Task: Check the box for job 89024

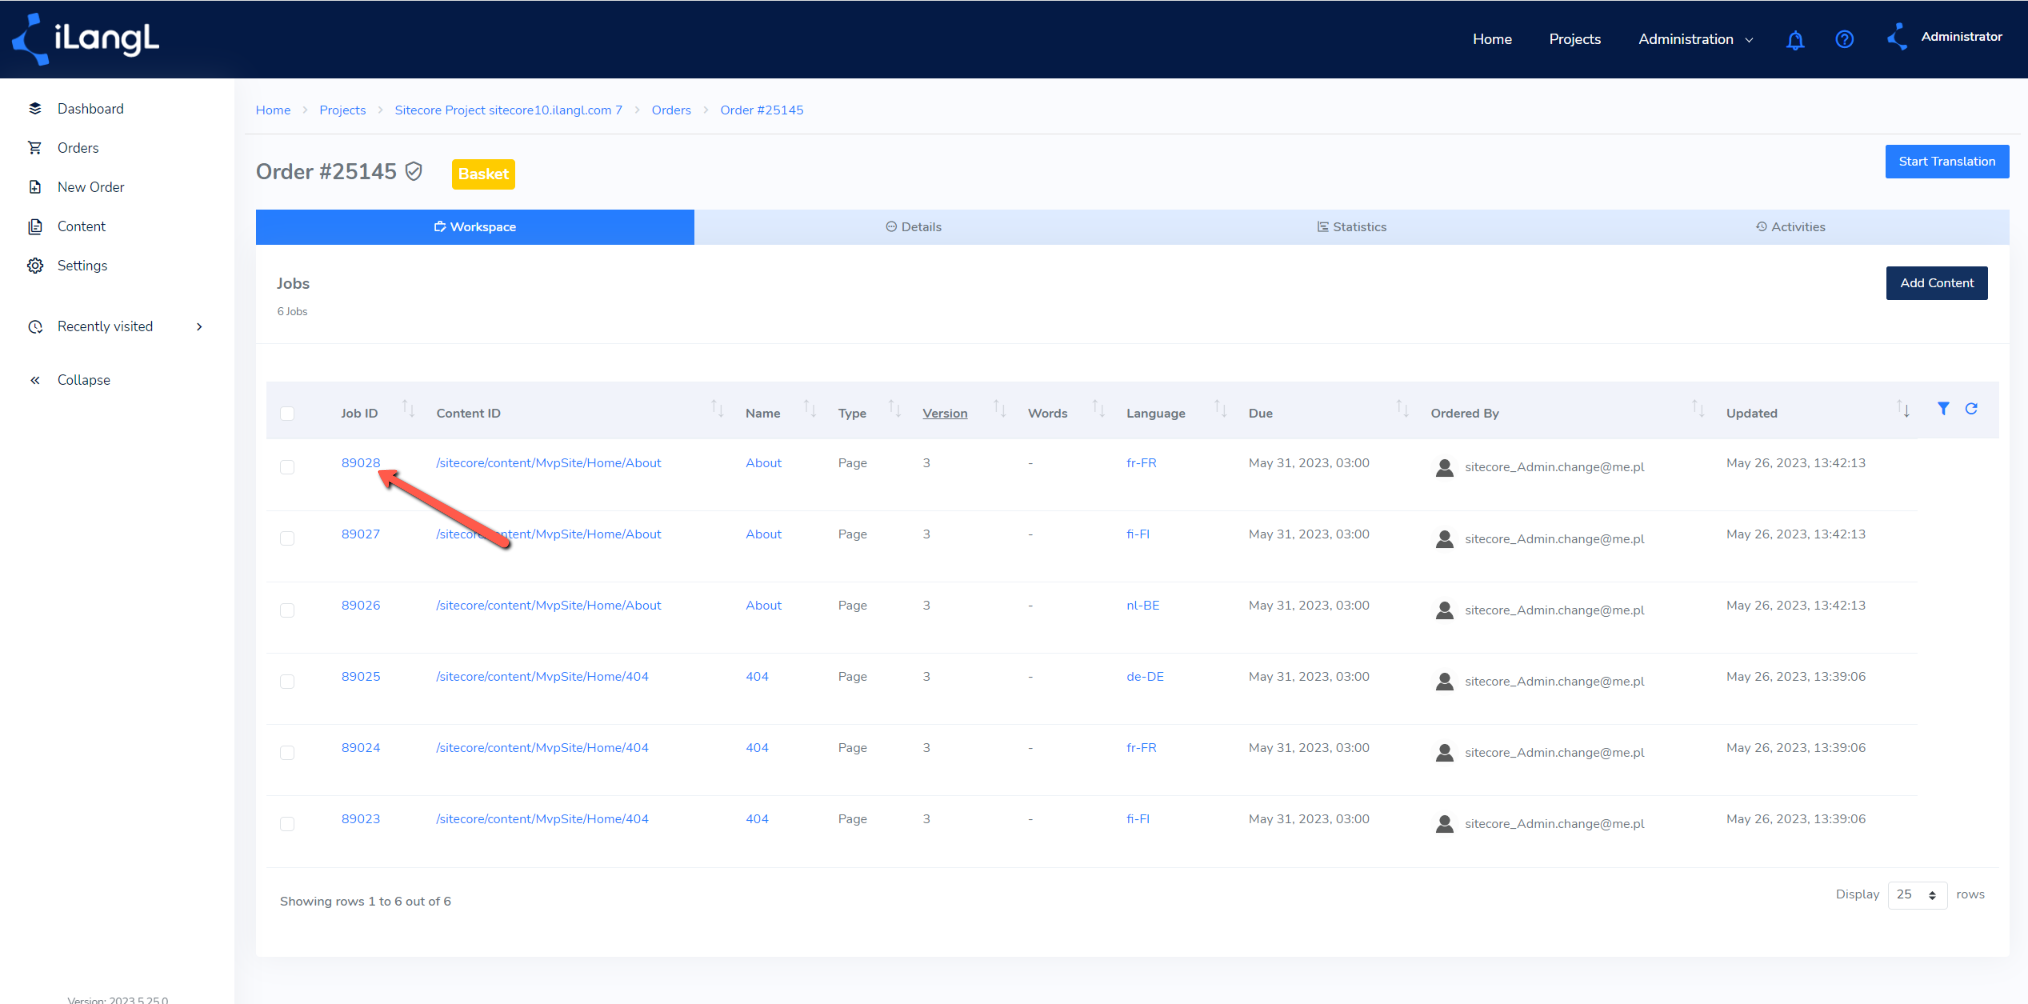Action: 288,752
